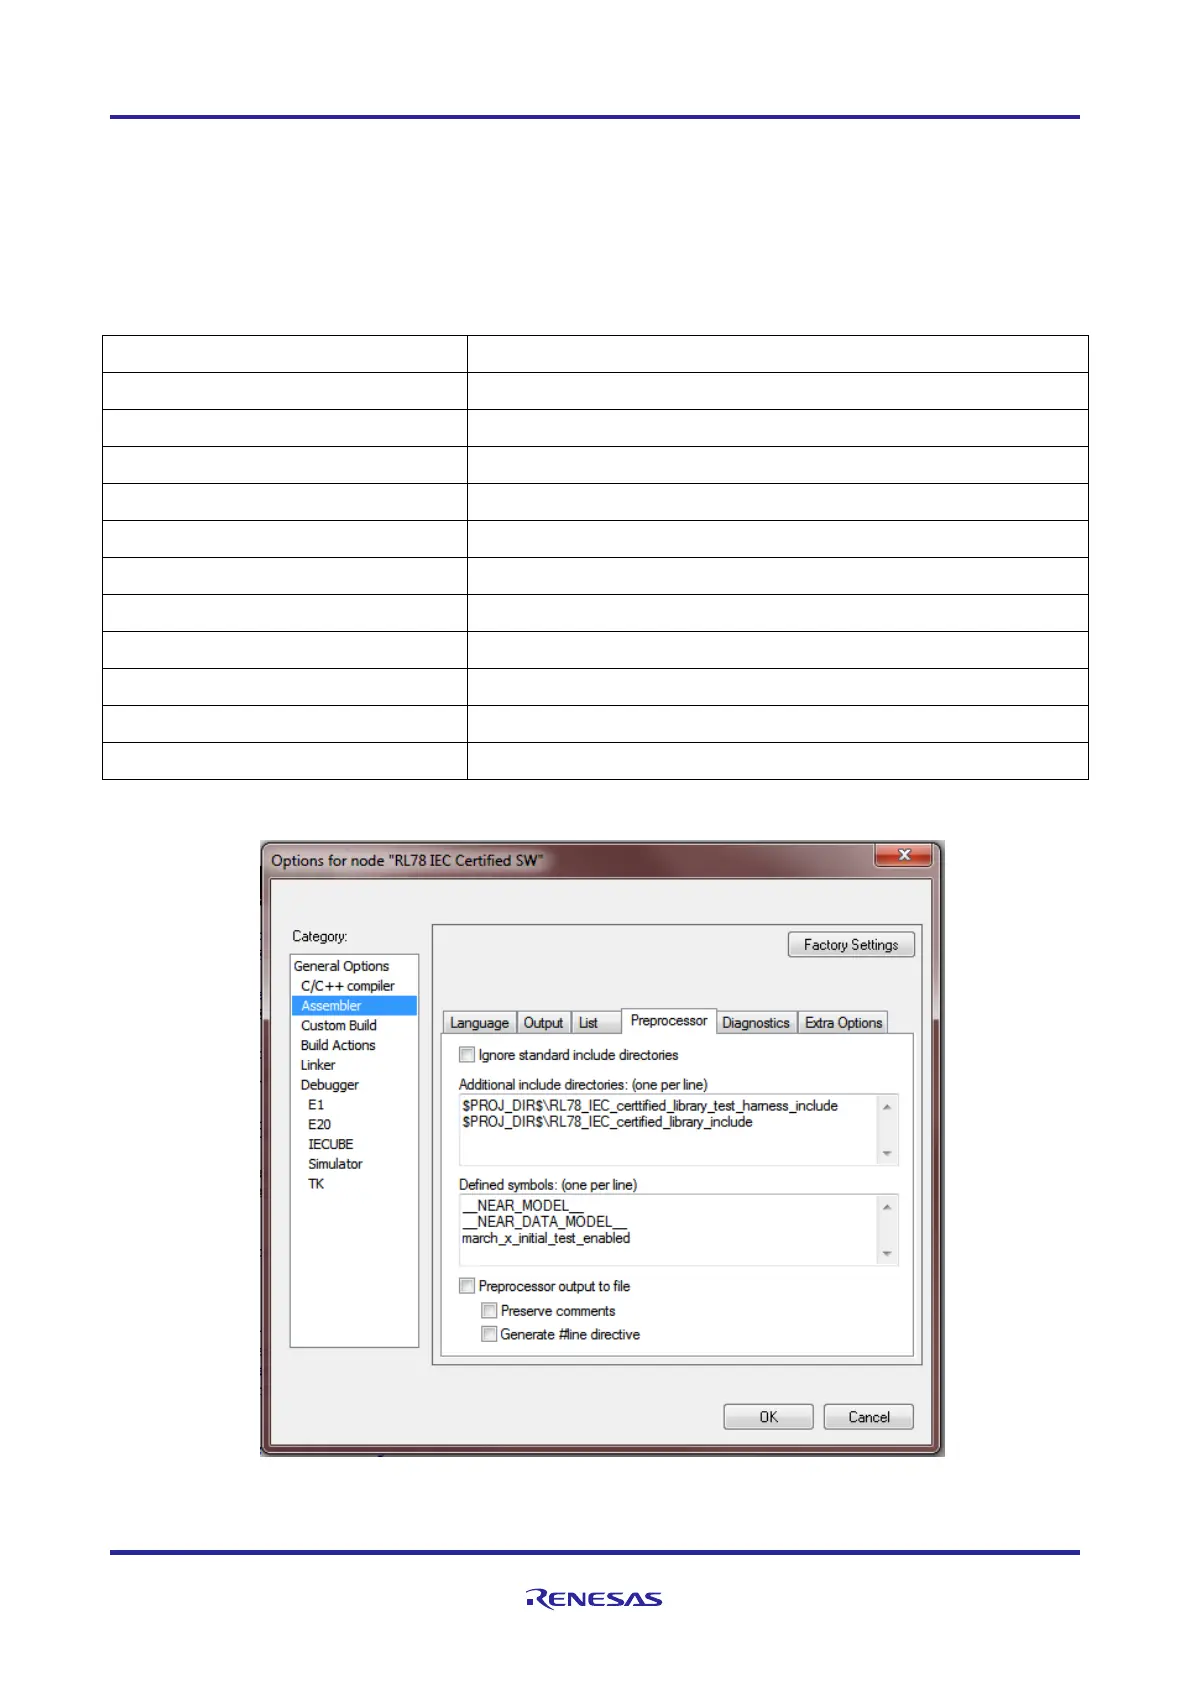
Task: Close the Options dialog window
Action: (903, 855)
